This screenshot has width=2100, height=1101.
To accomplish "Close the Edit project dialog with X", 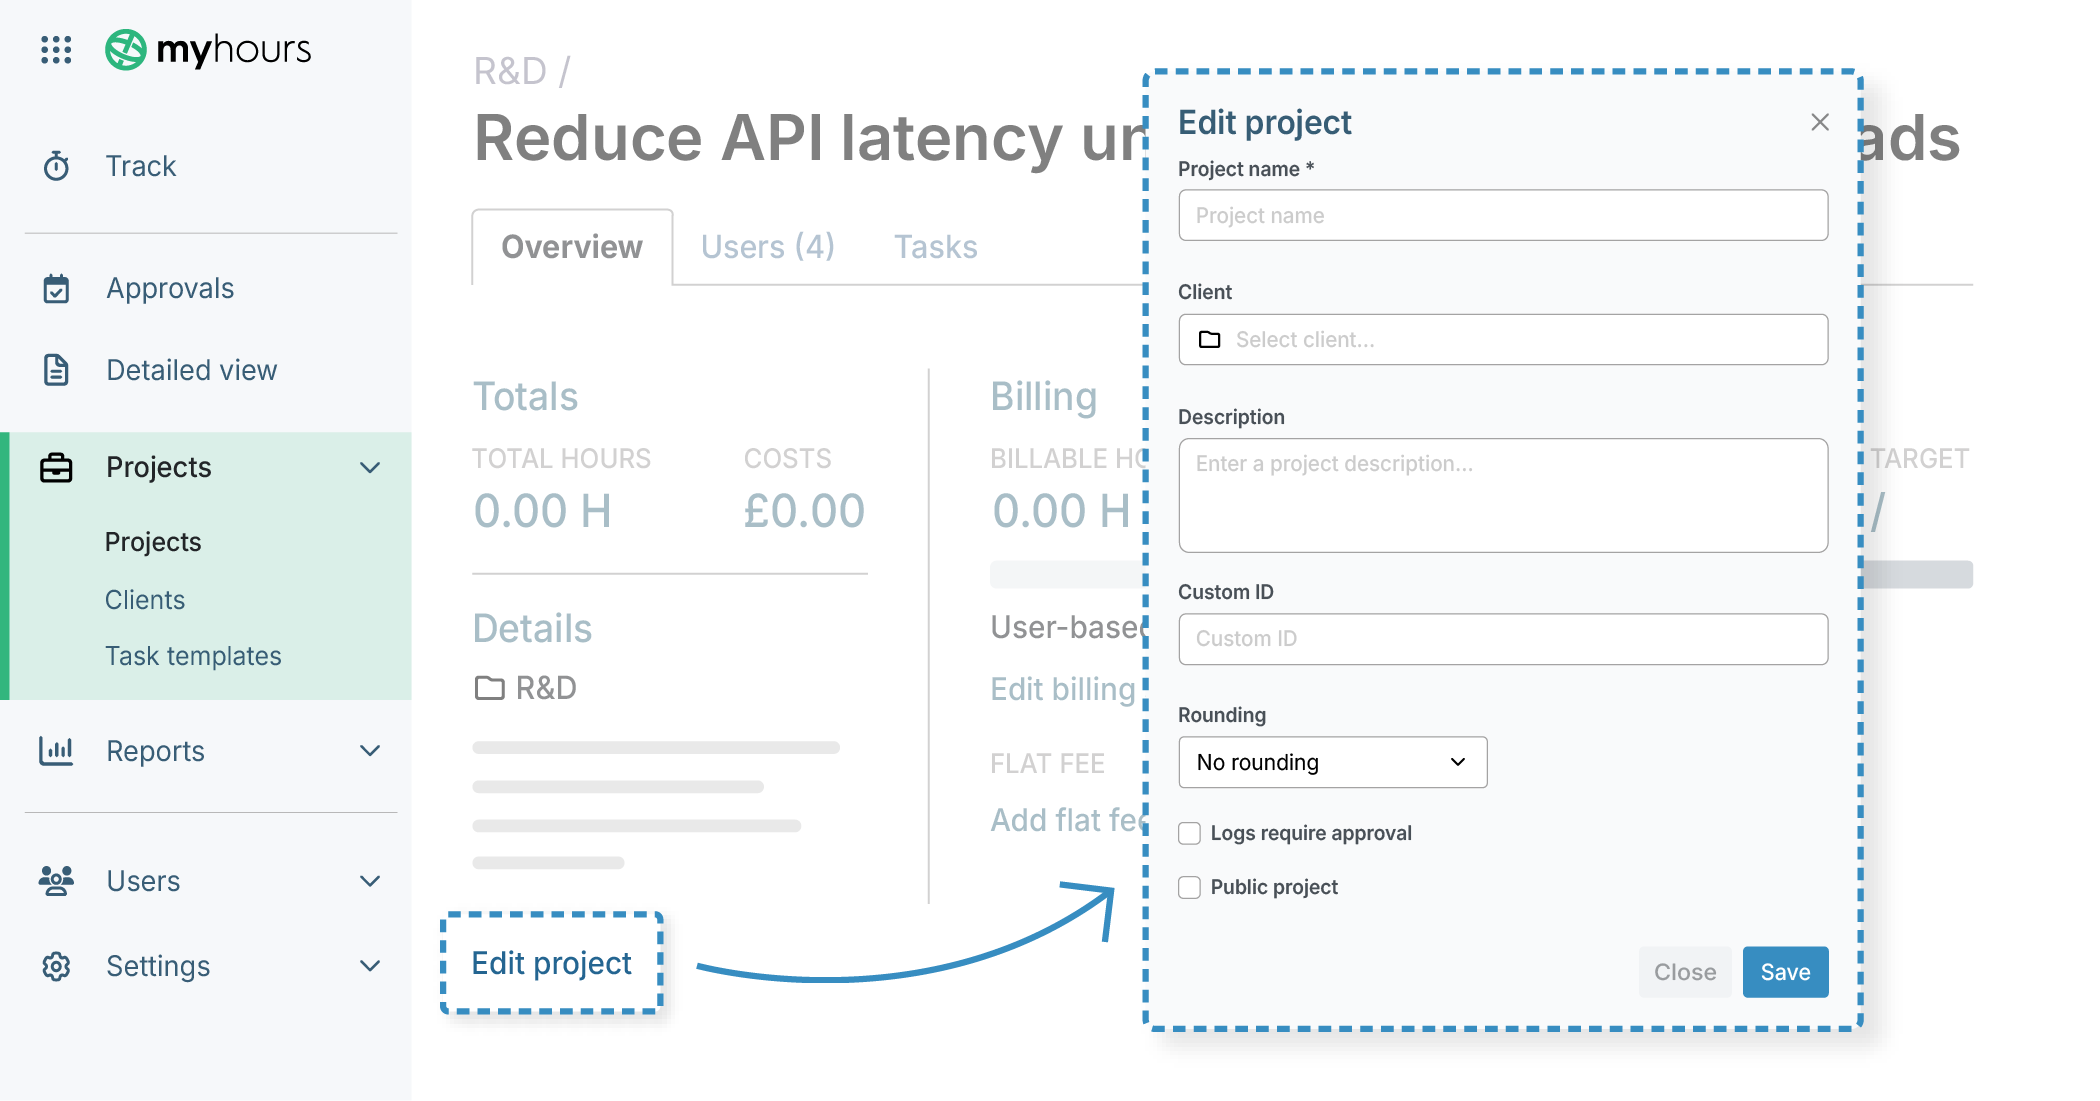I will [x=1819, y=122].
